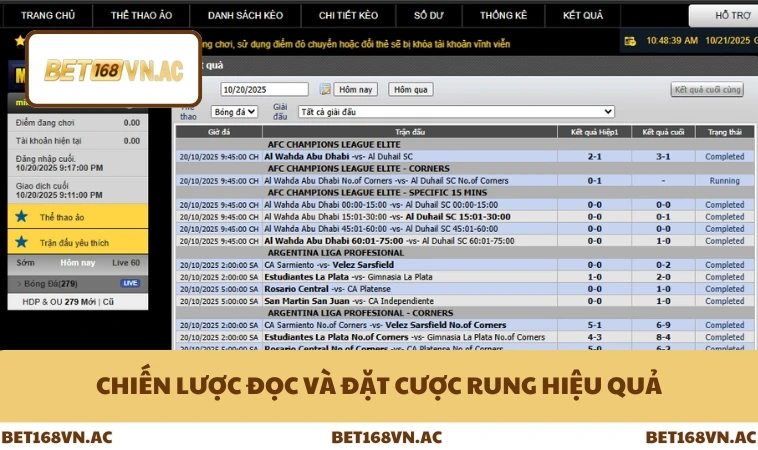Switch to the Live 60 tab
Viewport: 758px width, 450px height.
126,262
